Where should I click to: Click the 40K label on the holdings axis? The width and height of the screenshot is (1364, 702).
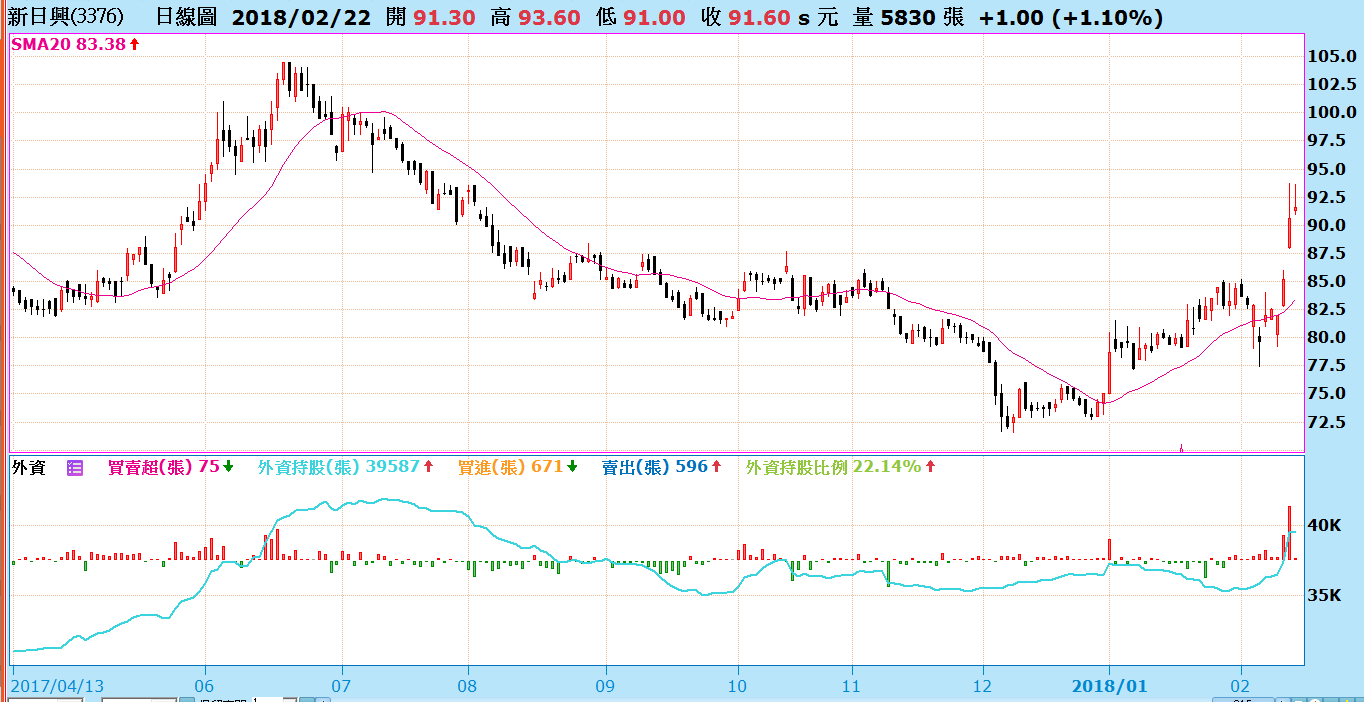[1325, 525]
